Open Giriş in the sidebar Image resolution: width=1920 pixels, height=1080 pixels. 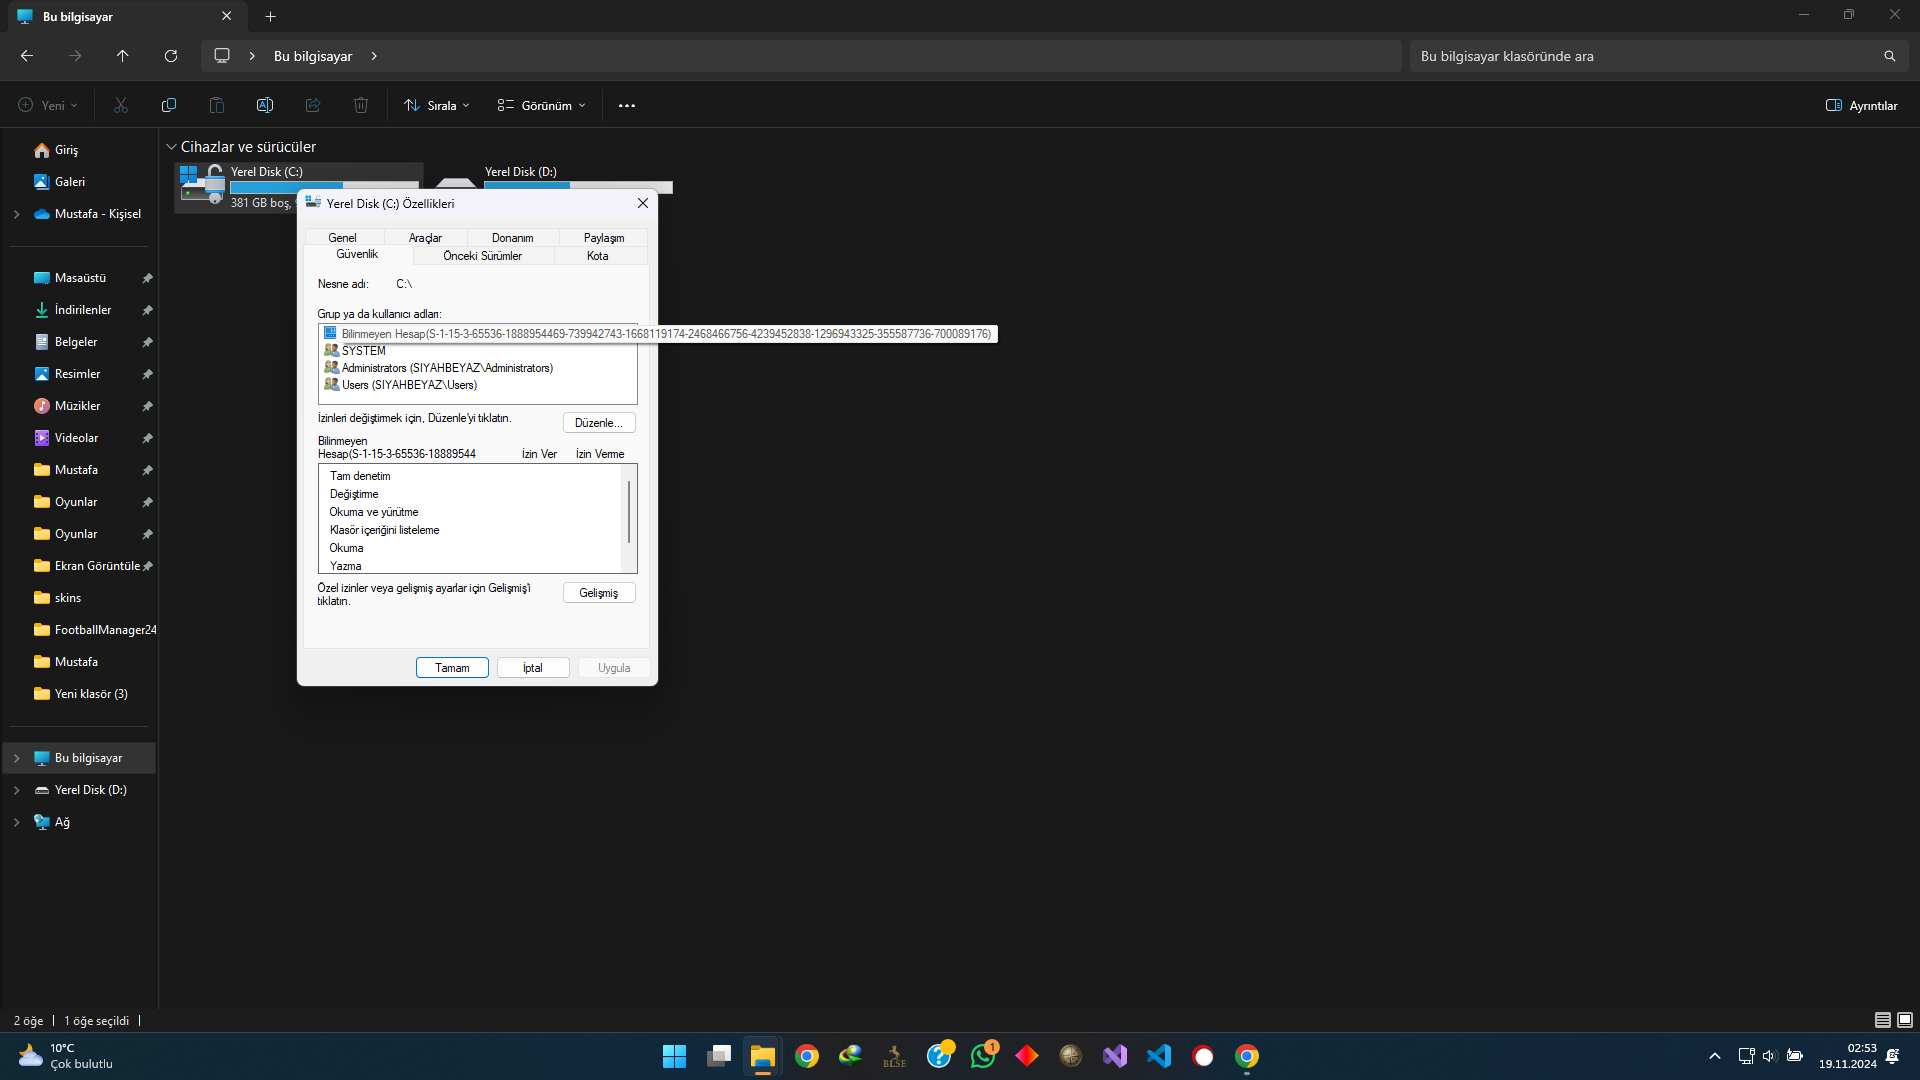click(x=66, y=150)
